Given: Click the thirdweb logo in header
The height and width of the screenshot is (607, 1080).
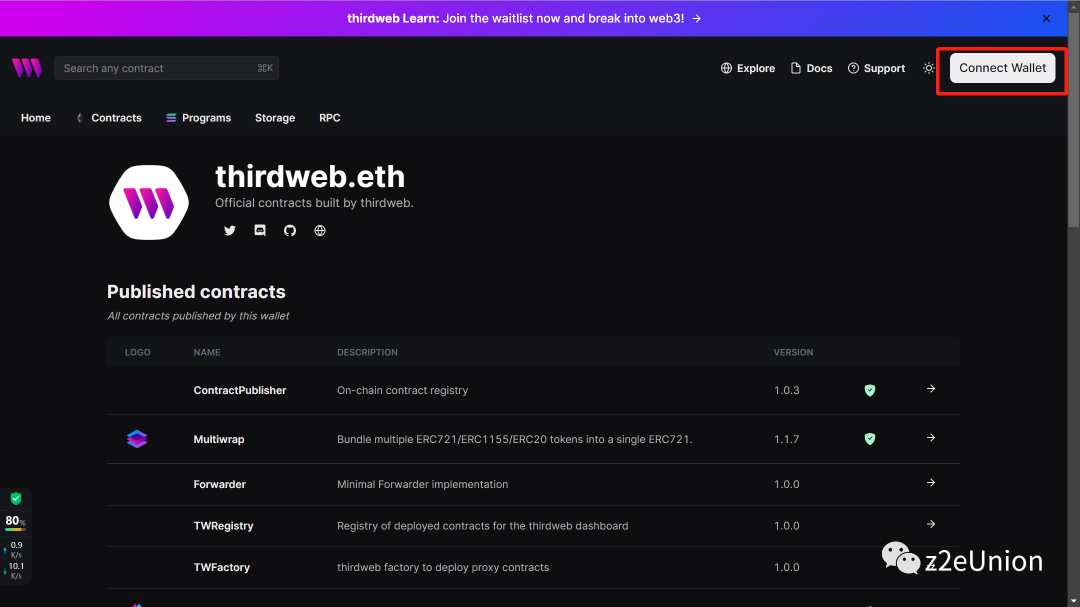Looking at the screenshot, I should [27, 68].
